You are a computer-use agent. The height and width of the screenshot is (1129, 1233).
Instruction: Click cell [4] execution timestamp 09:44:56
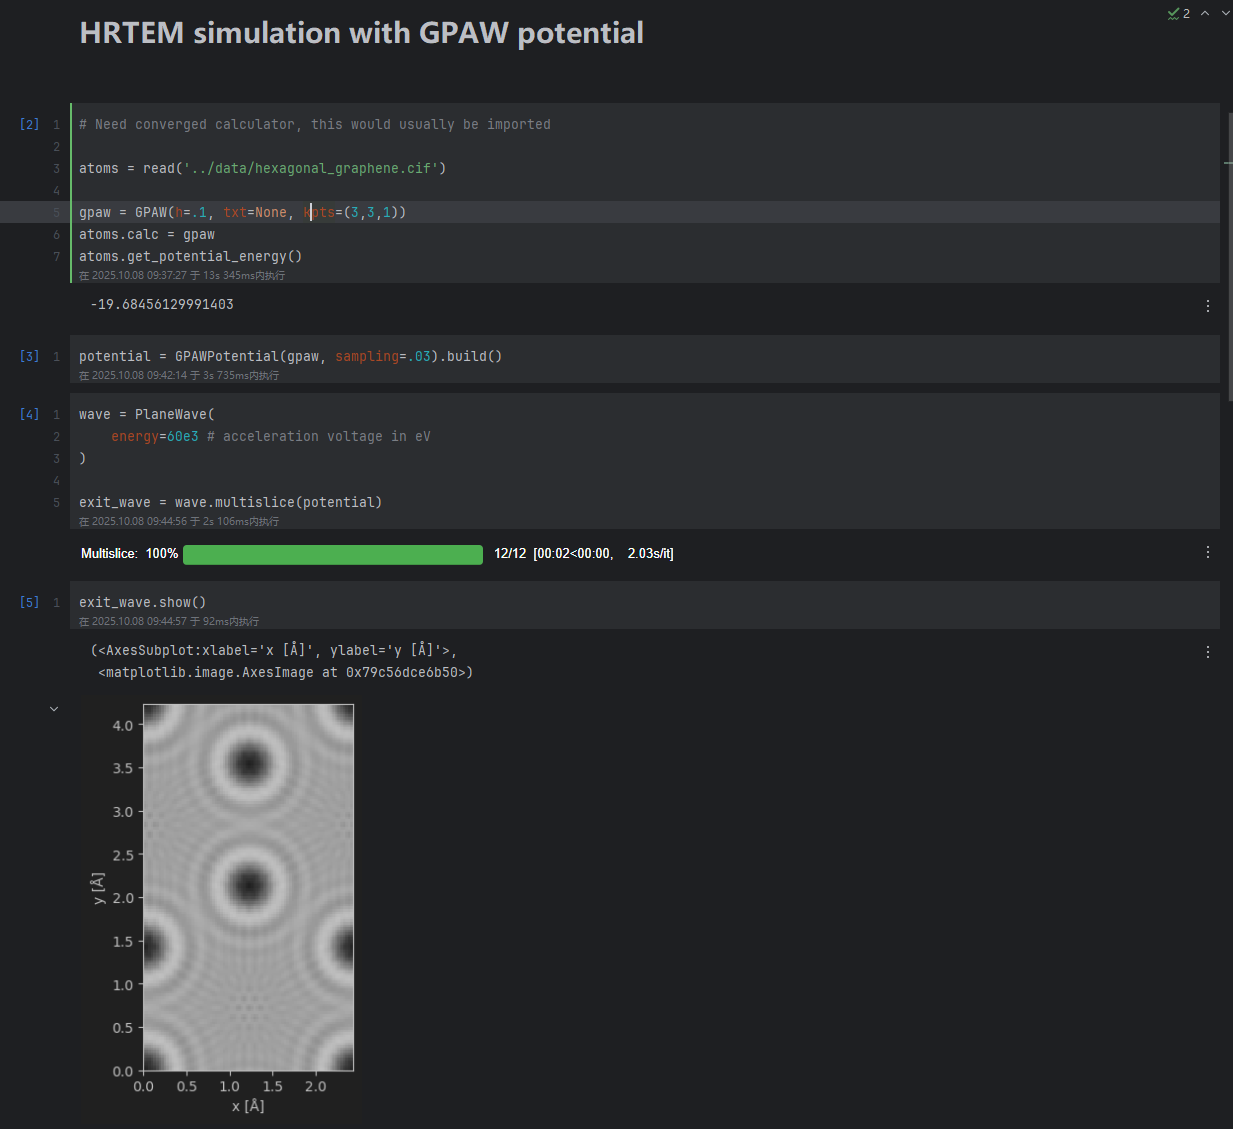[x=179, y=521]
